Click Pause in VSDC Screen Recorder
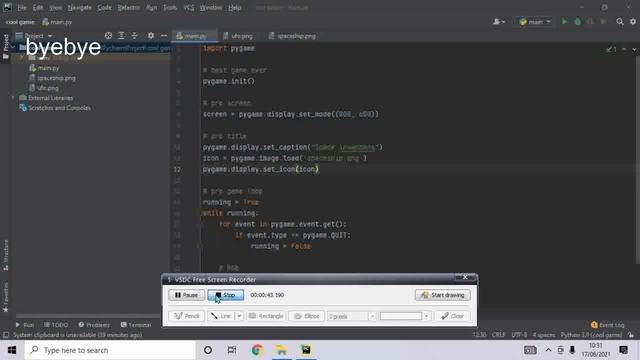 coord(187,295)
